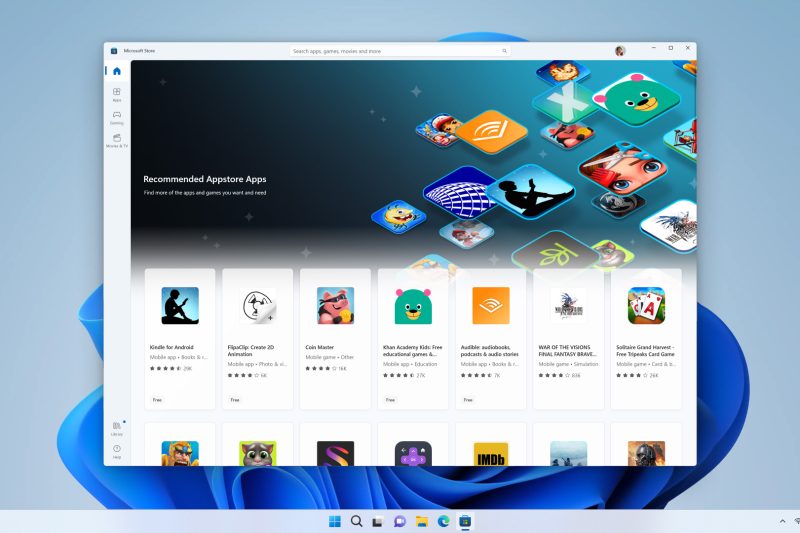Open the Library in sidebar
This screenshot has height=533, width=800.
(117, 428)
